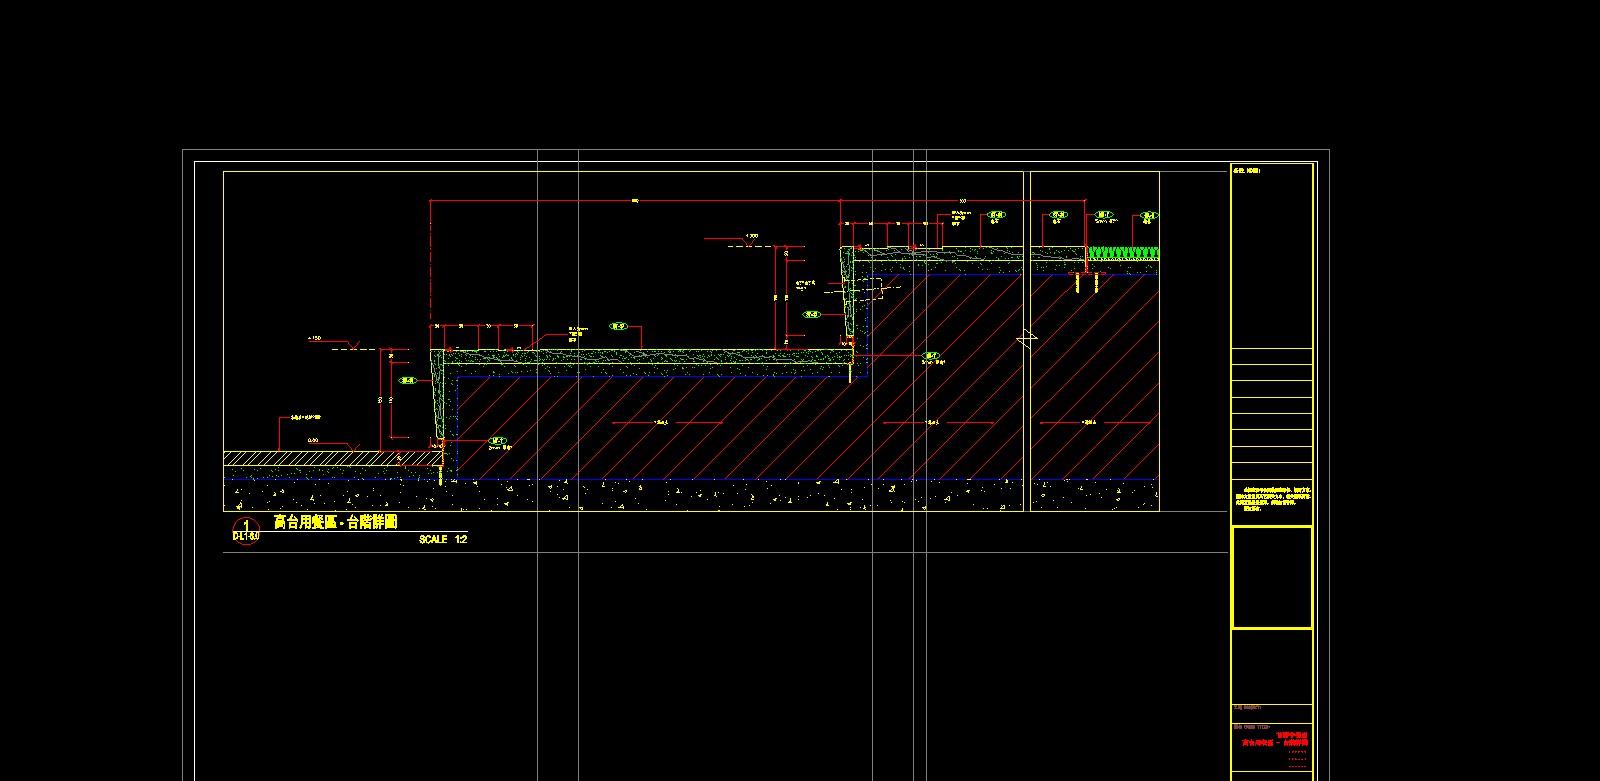This screenshot has height=781, width=1600.
Task: Click the SCALE 1:2 text label
Action: click(x=443, y=540)
